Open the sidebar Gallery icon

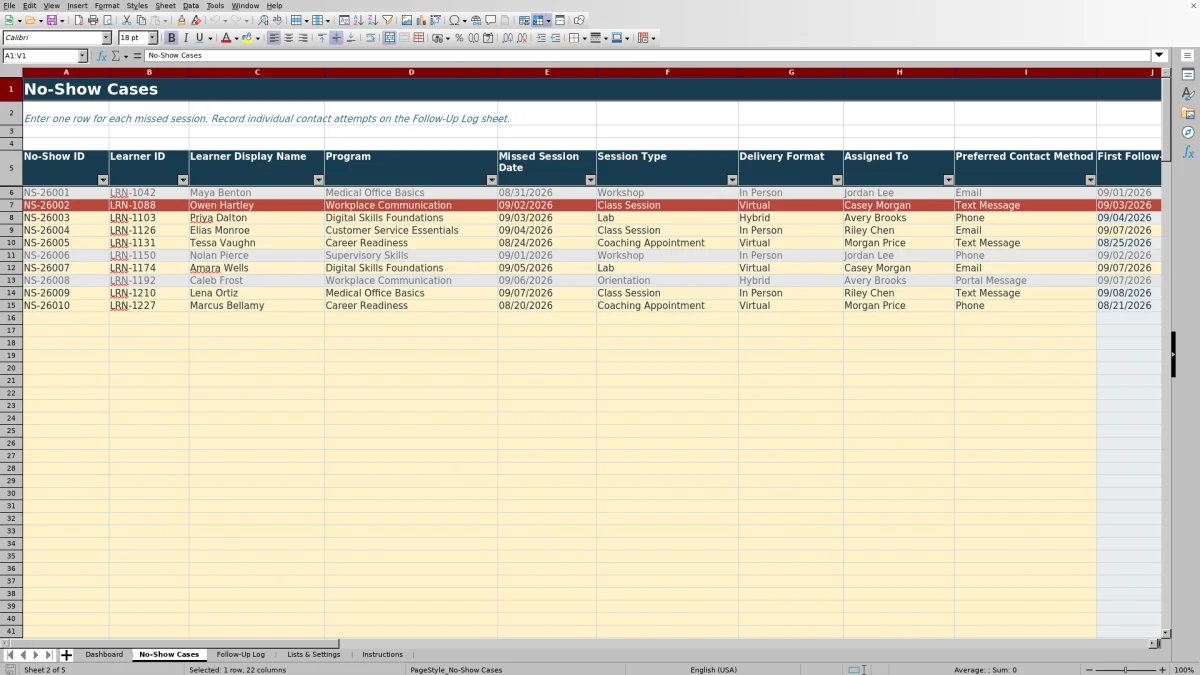(1188, 113)
